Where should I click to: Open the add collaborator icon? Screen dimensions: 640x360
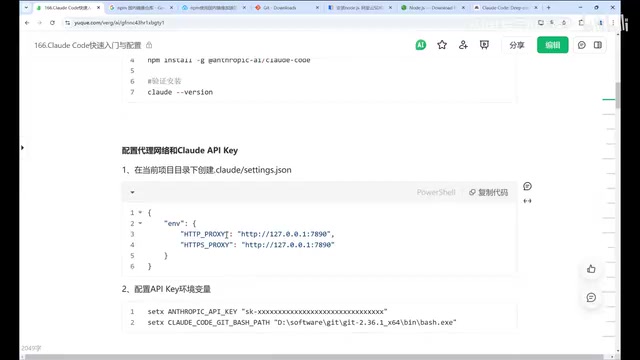click(463, 45)
